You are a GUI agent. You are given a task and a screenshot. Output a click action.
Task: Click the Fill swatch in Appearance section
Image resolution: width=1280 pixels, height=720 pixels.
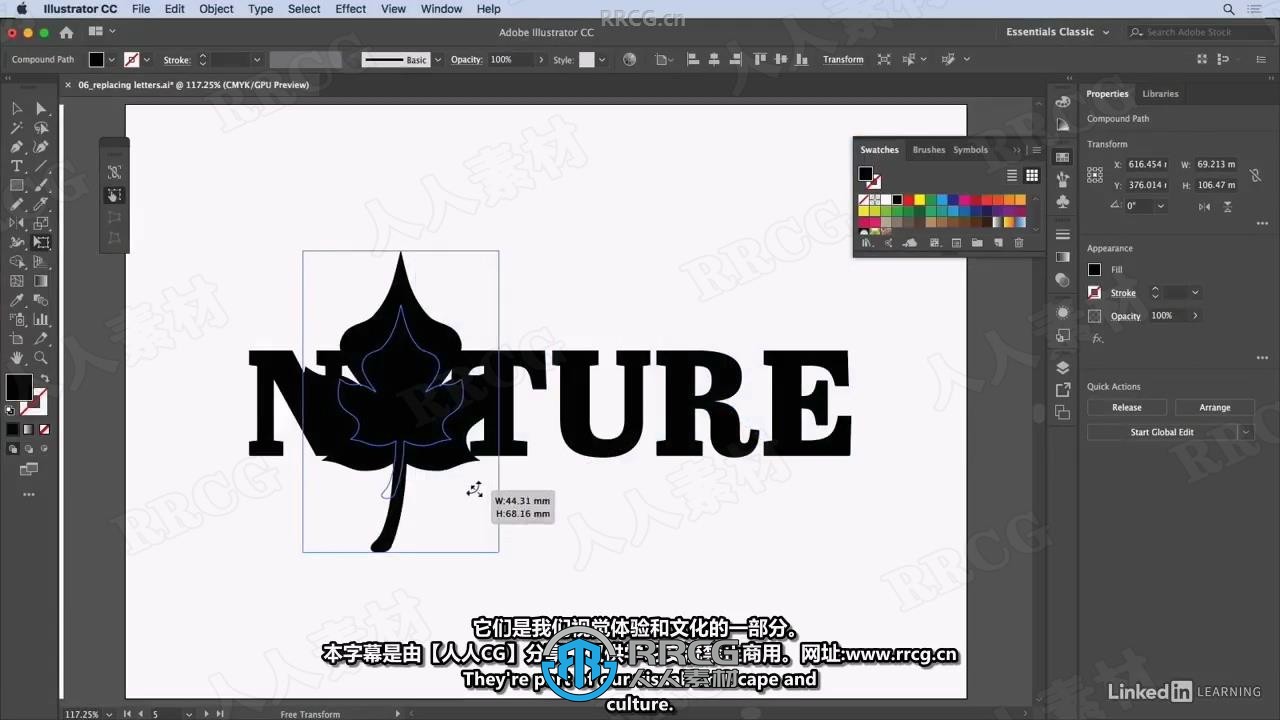coord(1094,270)
